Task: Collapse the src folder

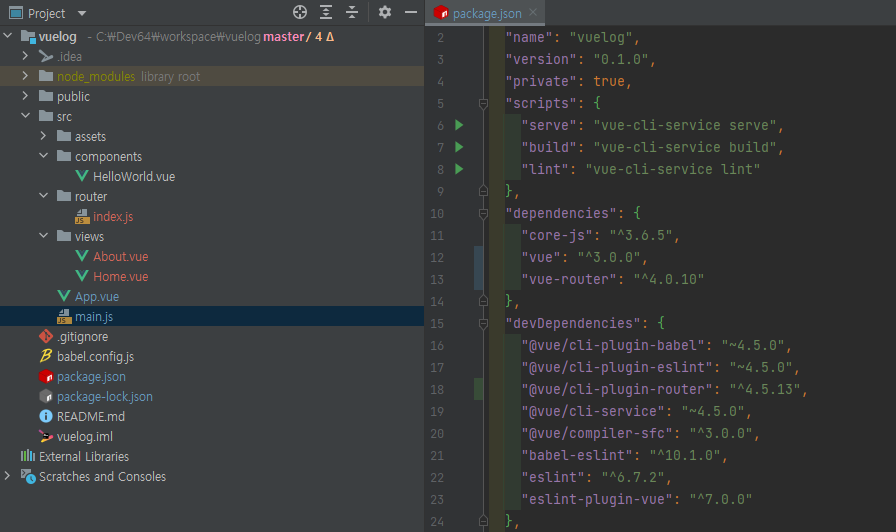Action: [x=25, y=115]
